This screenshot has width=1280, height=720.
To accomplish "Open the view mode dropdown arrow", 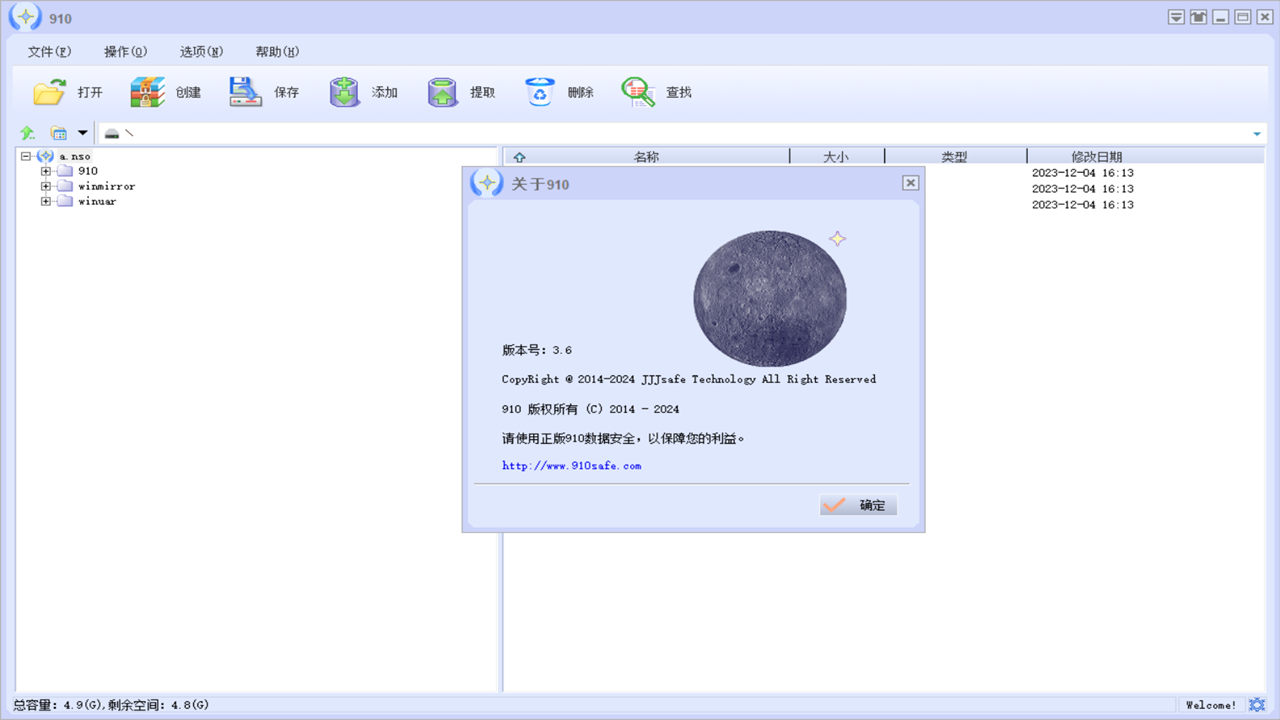I will pyautogui.click(x=82, y=133).
